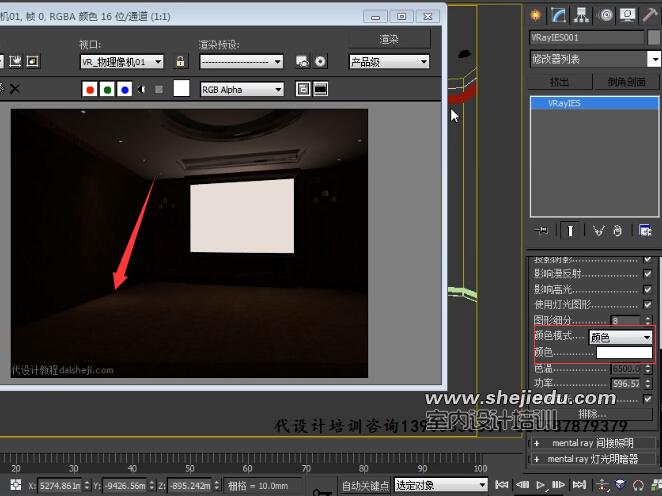This screenshot has width=662, height=496.
Task: Enable the red channel button
Action: 91,89
